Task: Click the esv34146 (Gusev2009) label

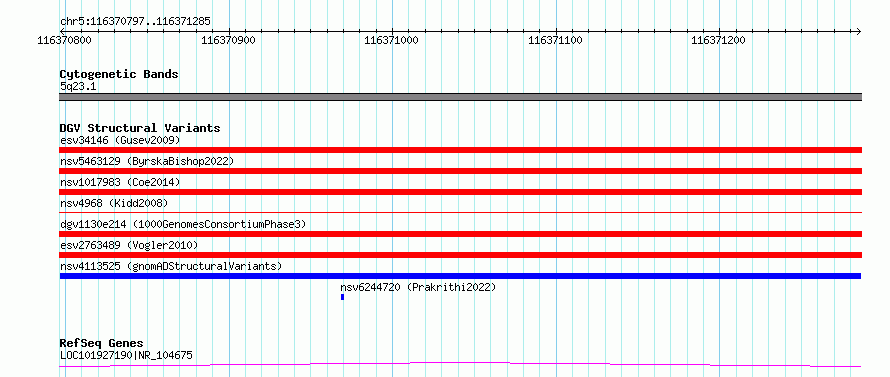Action: coord(120,140)
